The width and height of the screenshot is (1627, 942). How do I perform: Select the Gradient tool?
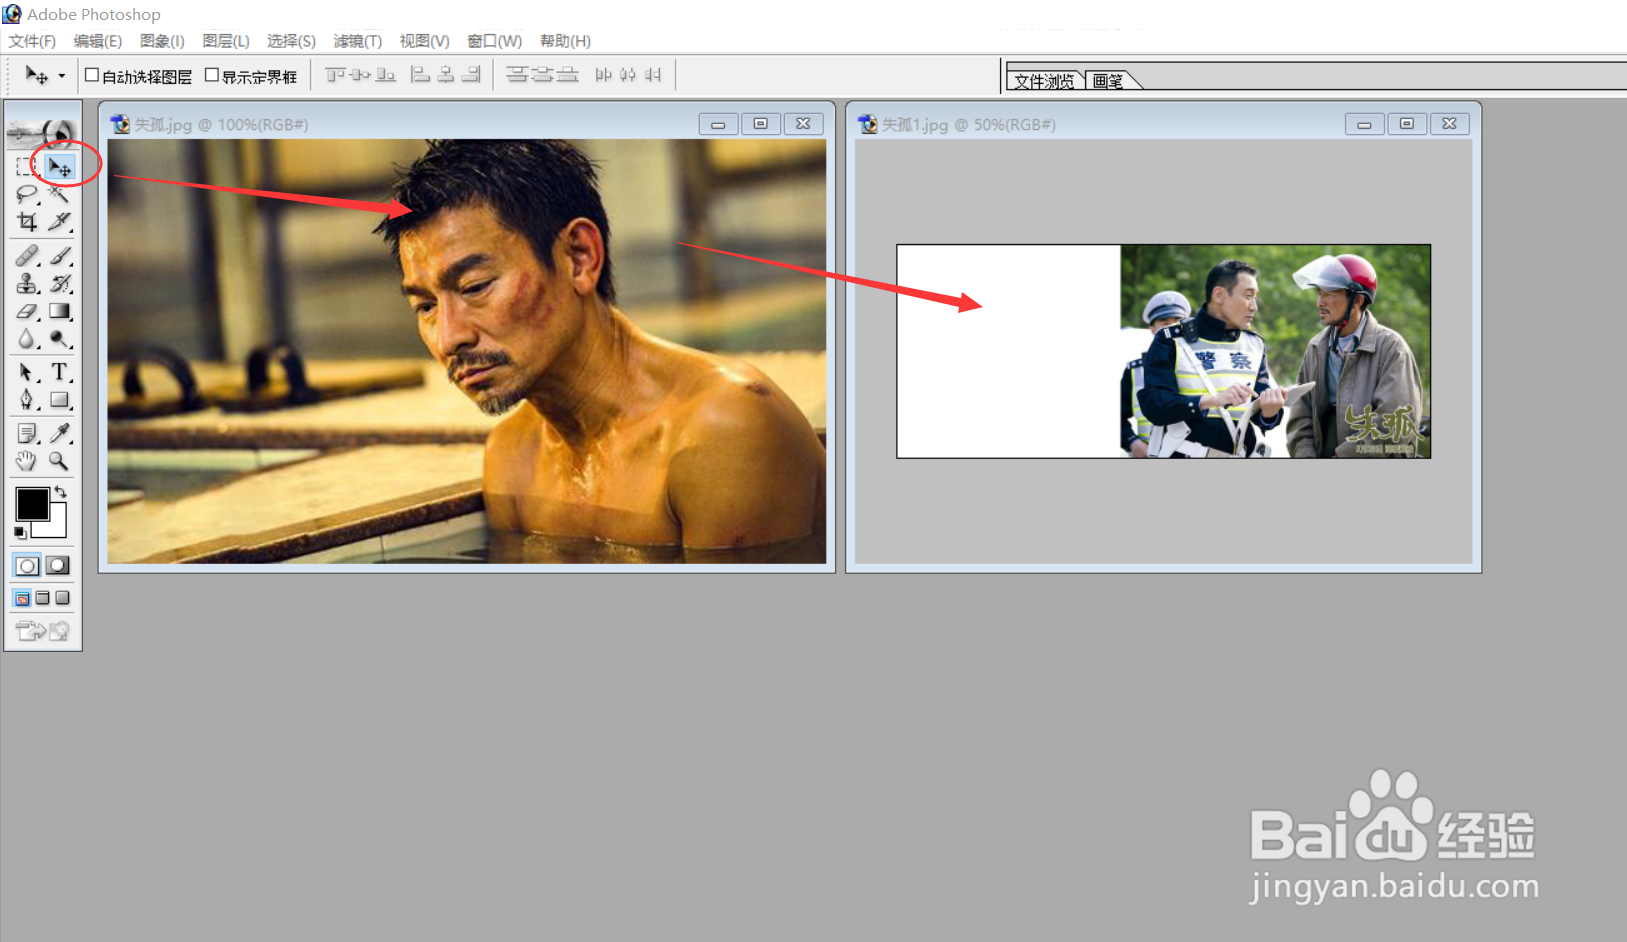[x=60, y=311]
